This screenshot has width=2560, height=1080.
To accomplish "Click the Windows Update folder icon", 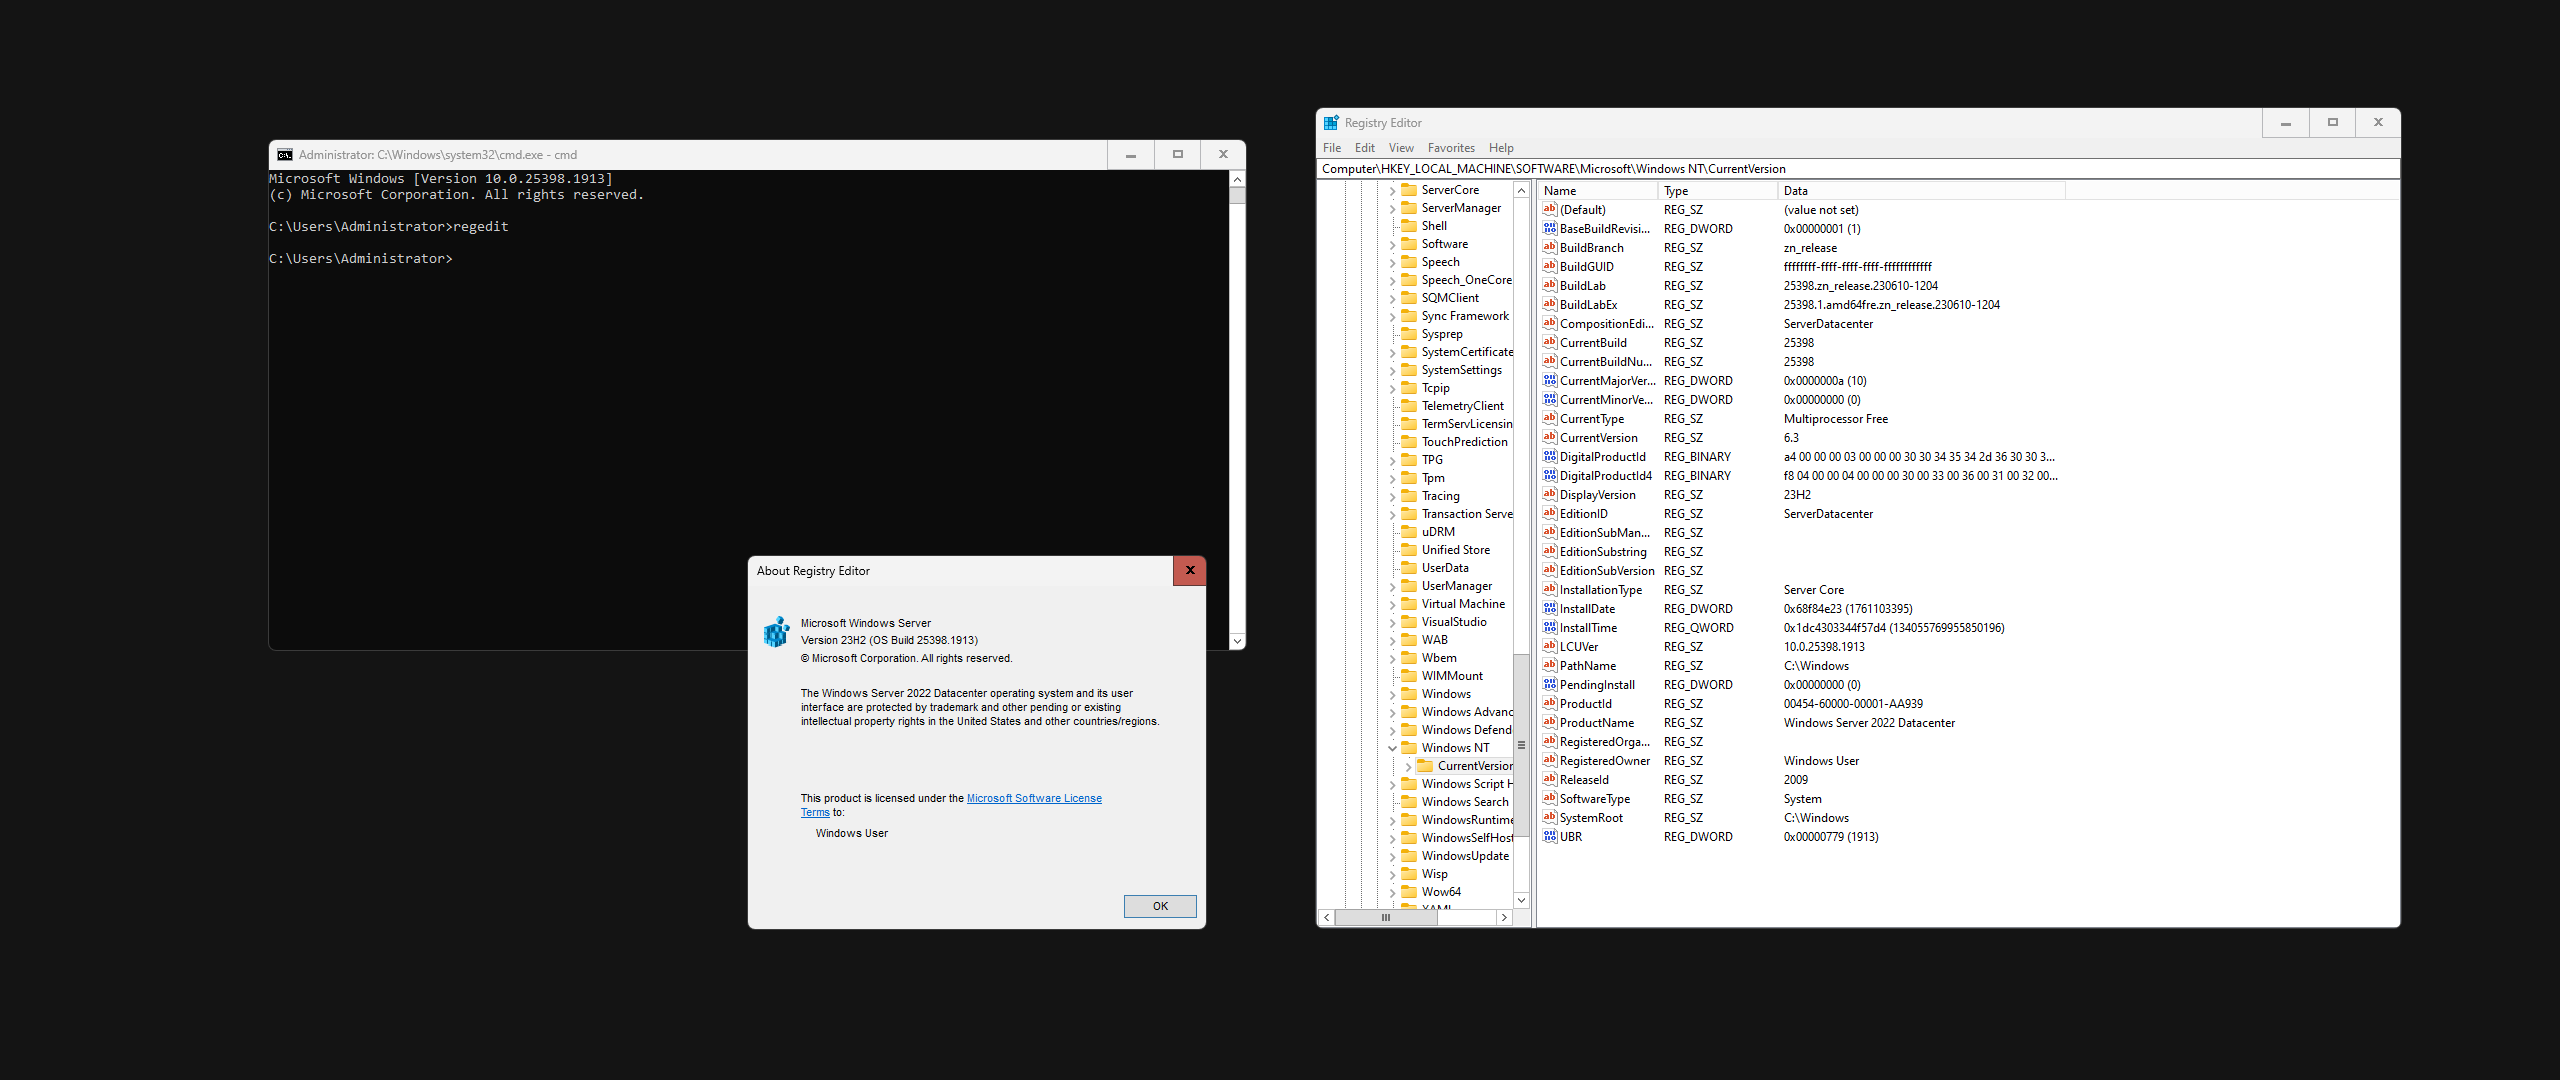I will click(1410, 856).
